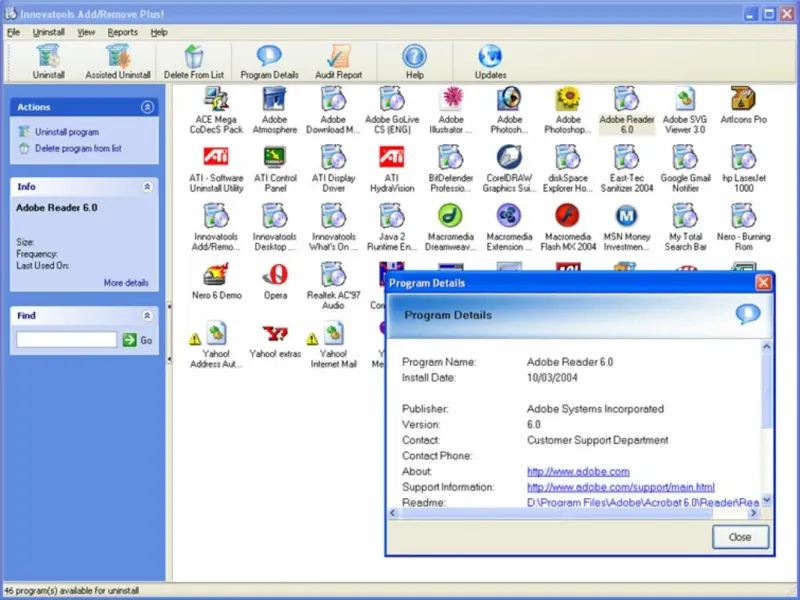This screenshot has width=800, height=600.
Task: Open the Adobe support main.html link
Action: (x=620, y=487)
